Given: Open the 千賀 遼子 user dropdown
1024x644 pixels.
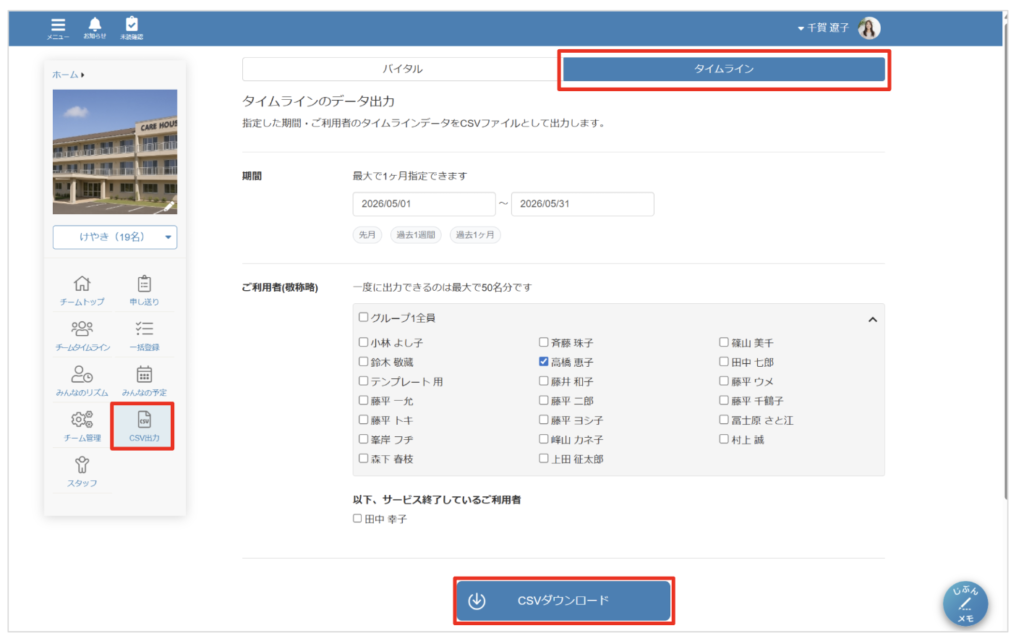Looking at the screenshot, I should 823,28.
